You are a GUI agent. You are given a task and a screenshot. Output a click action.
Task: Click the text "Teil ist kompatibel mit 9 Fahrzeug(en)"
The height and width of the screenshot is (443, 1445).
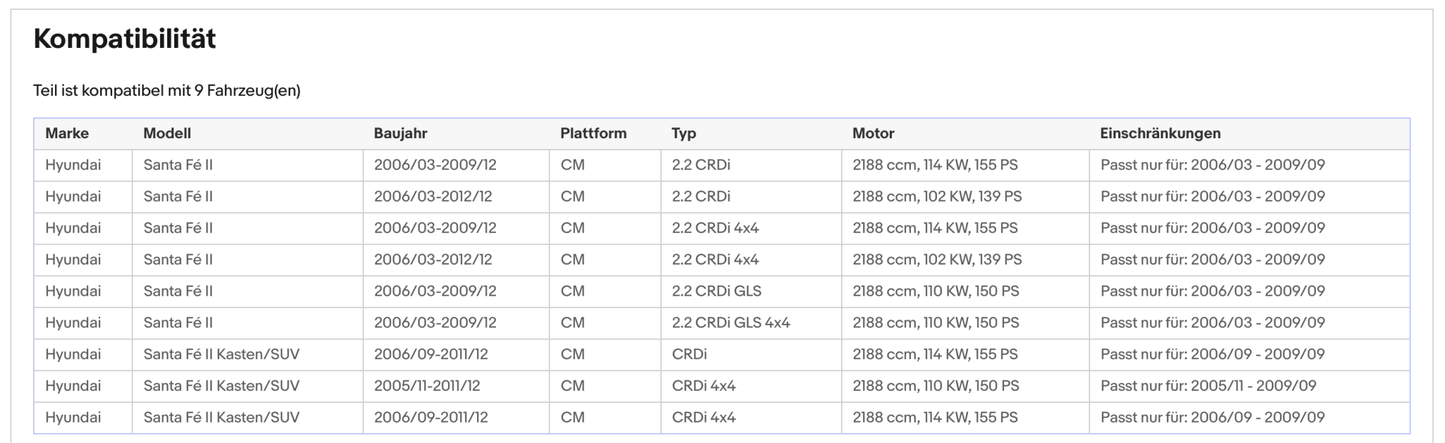click(x=167, y=91)
